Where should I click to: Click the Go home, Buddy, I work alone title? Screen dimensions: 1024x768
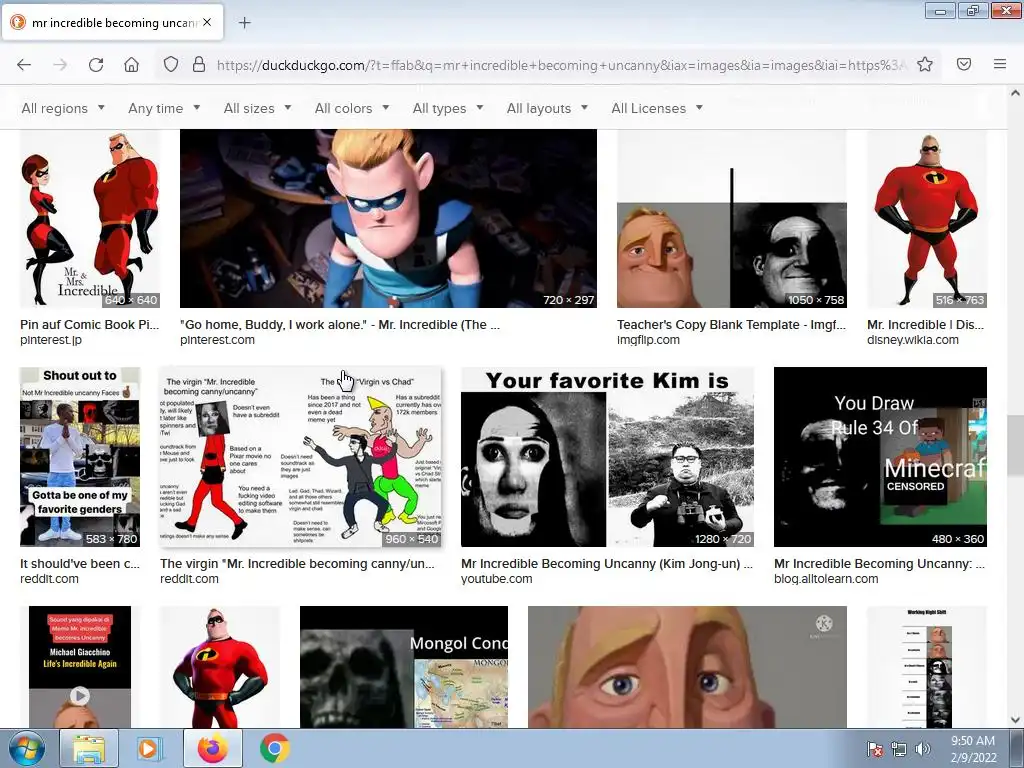tap(340, 325)
